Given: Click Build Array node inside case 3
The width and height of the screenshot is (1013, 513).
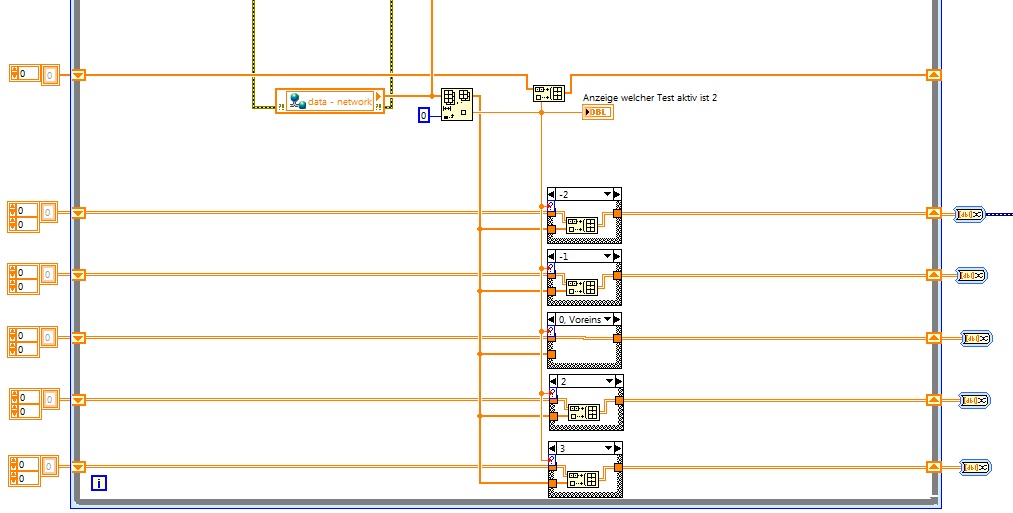Looking at the screenshot, I should 583,479.
